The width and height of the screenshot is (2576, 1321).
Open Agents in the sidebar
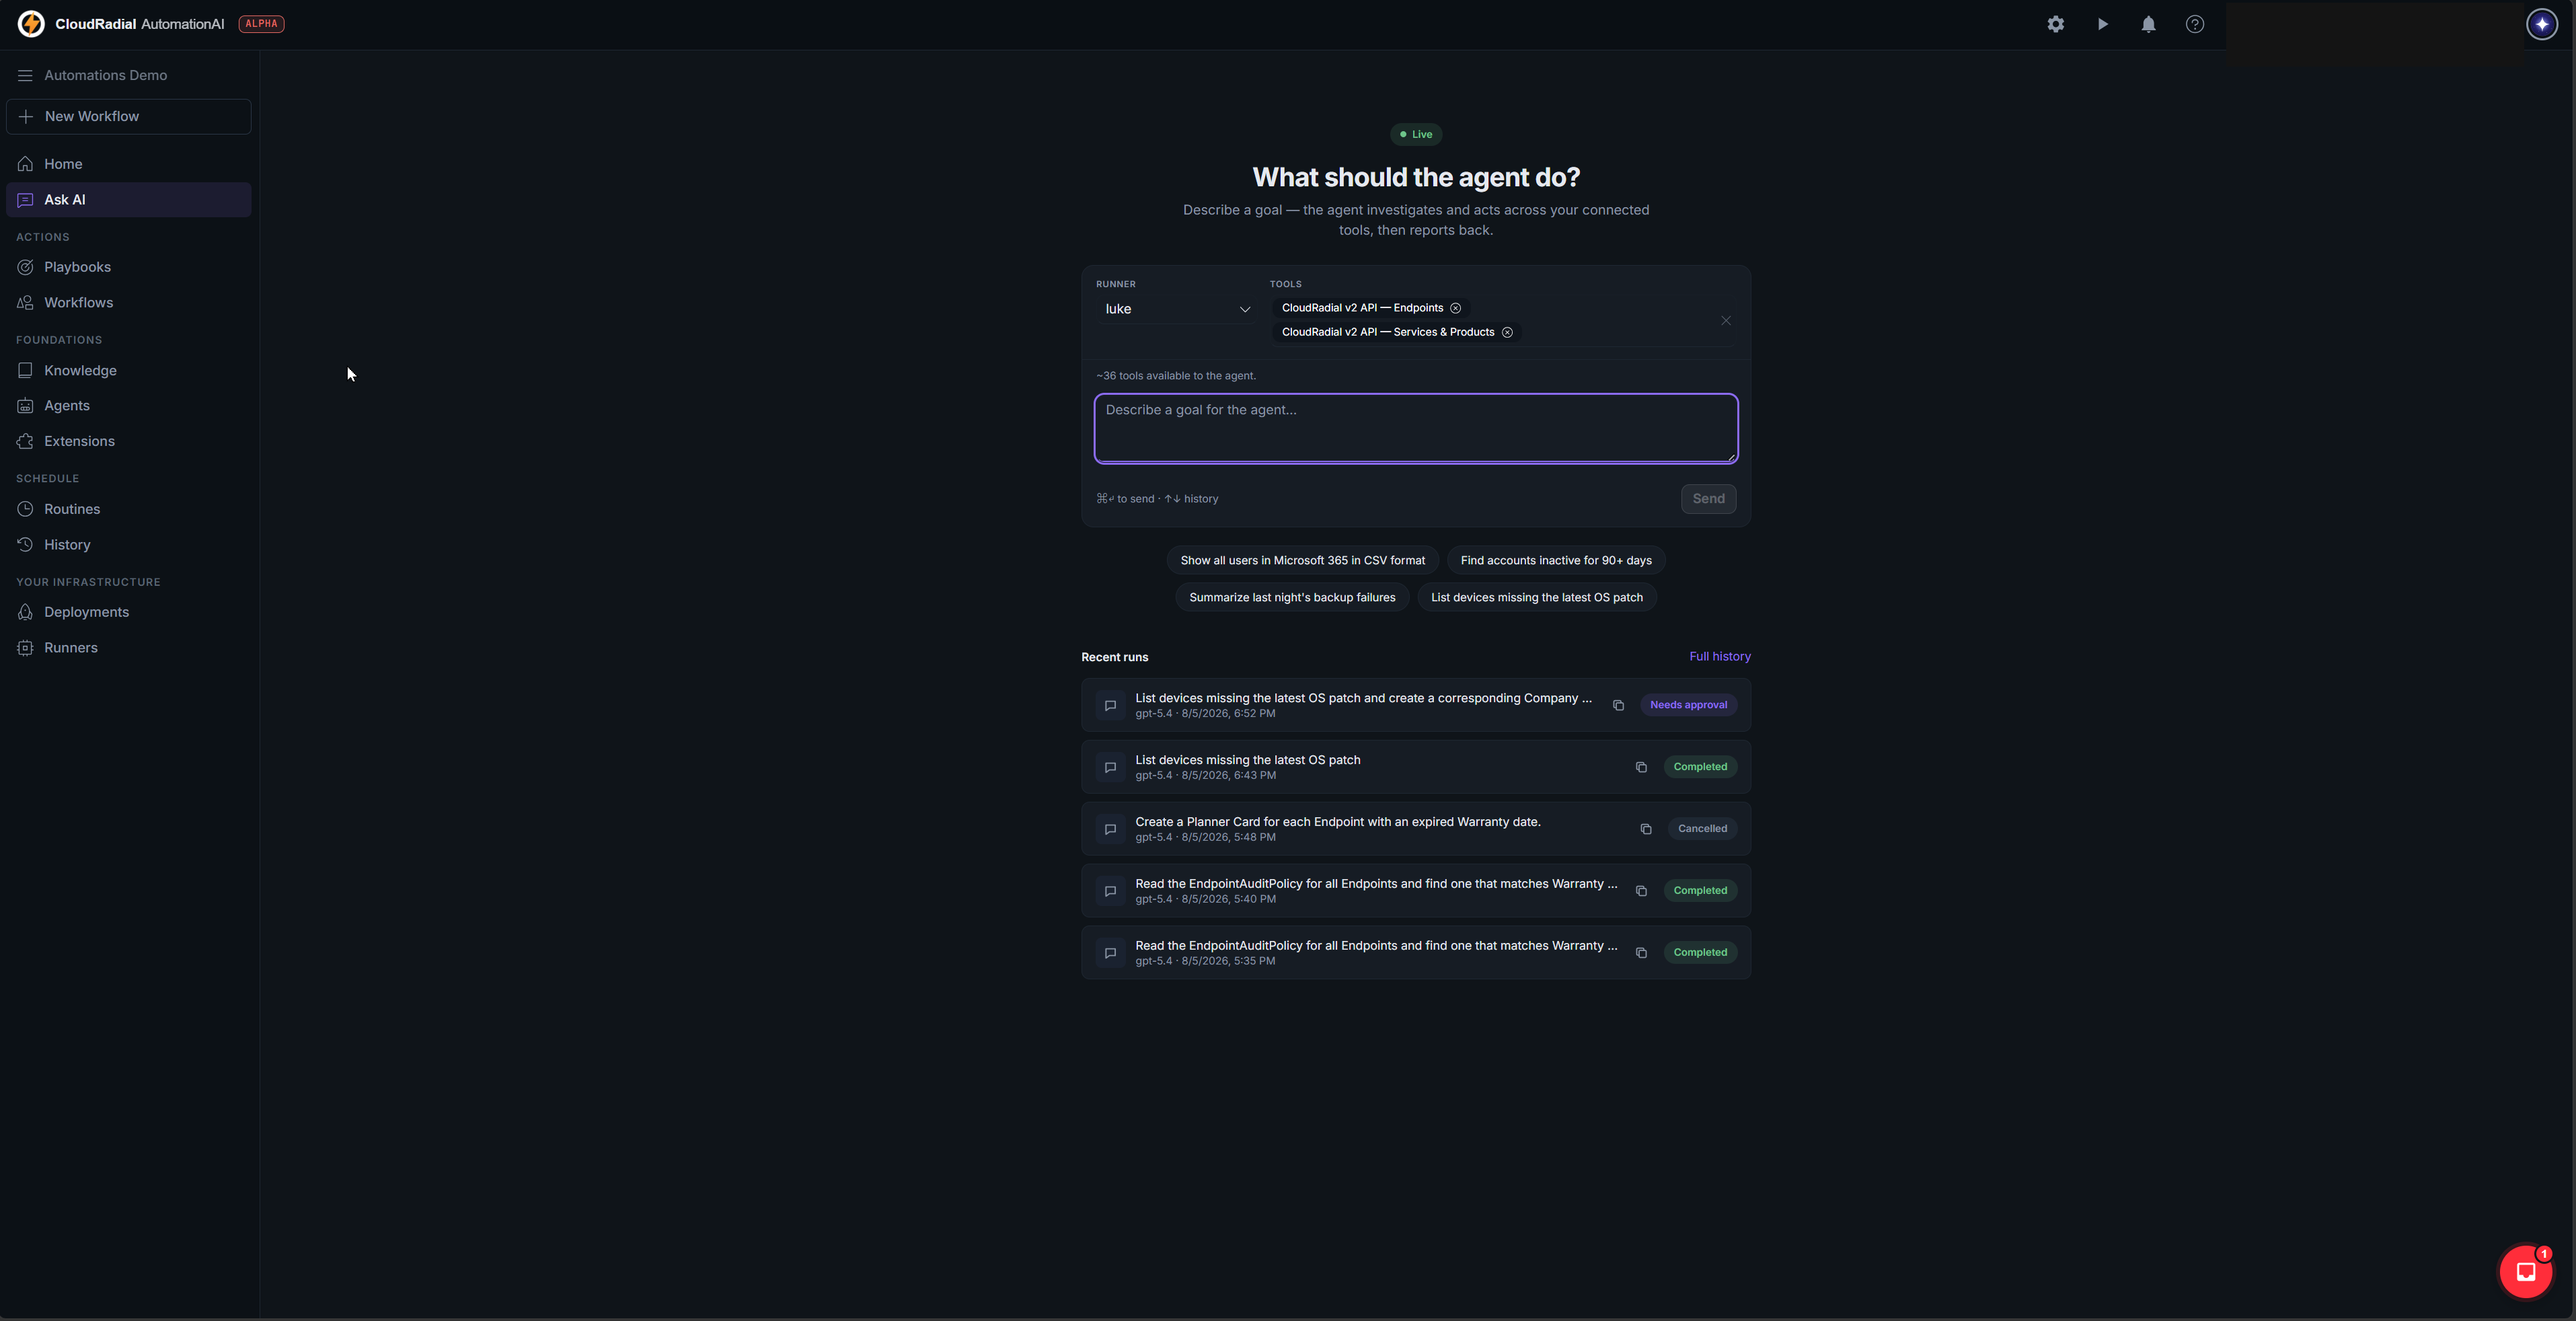128,405
